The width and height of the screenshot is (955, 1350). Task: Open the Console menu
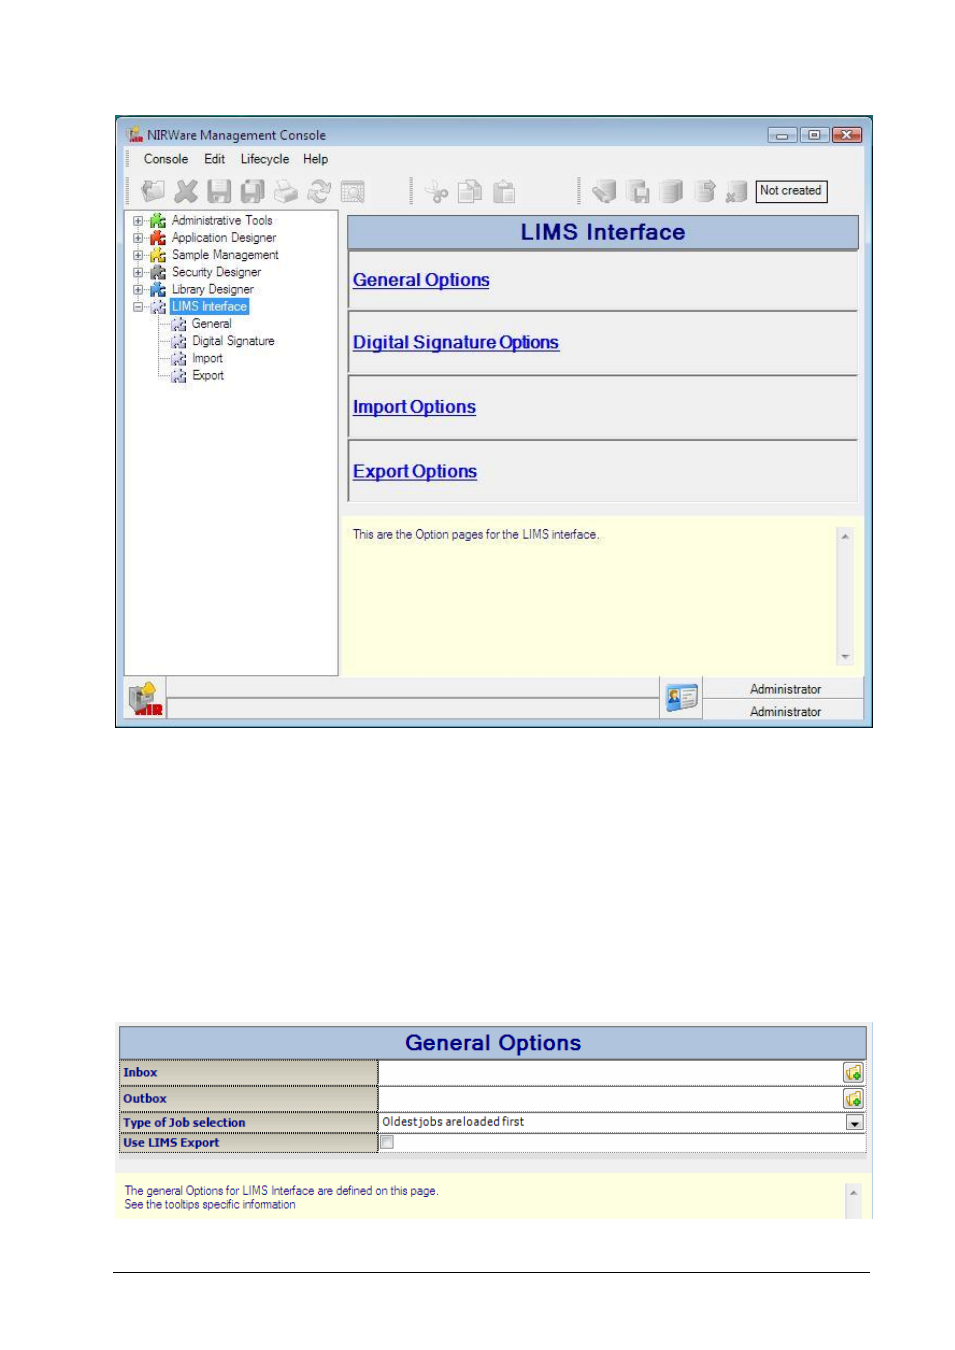[166, 159]
